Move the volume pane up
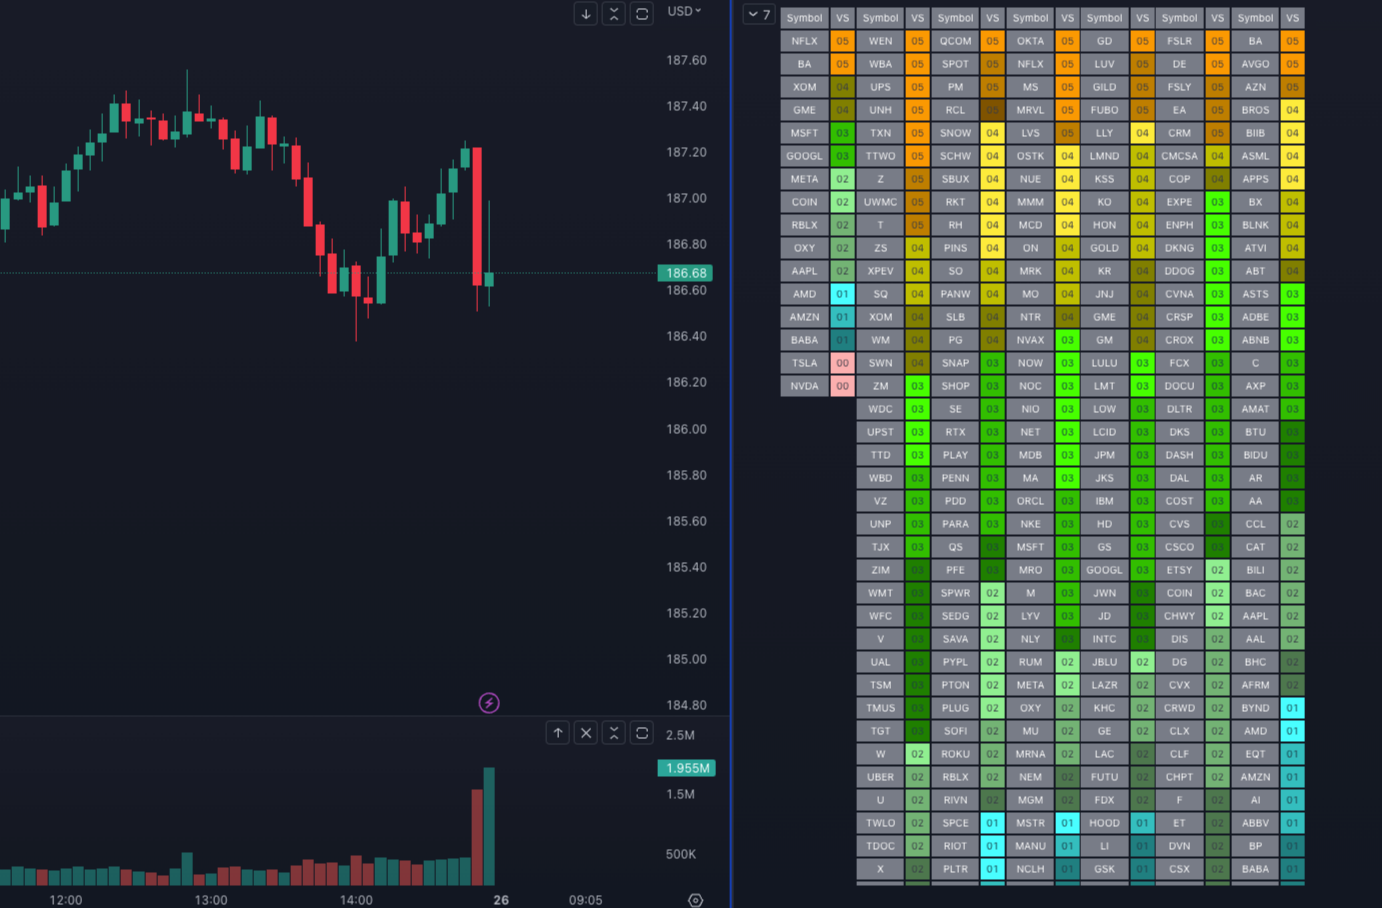 click(x=558, y=733)
